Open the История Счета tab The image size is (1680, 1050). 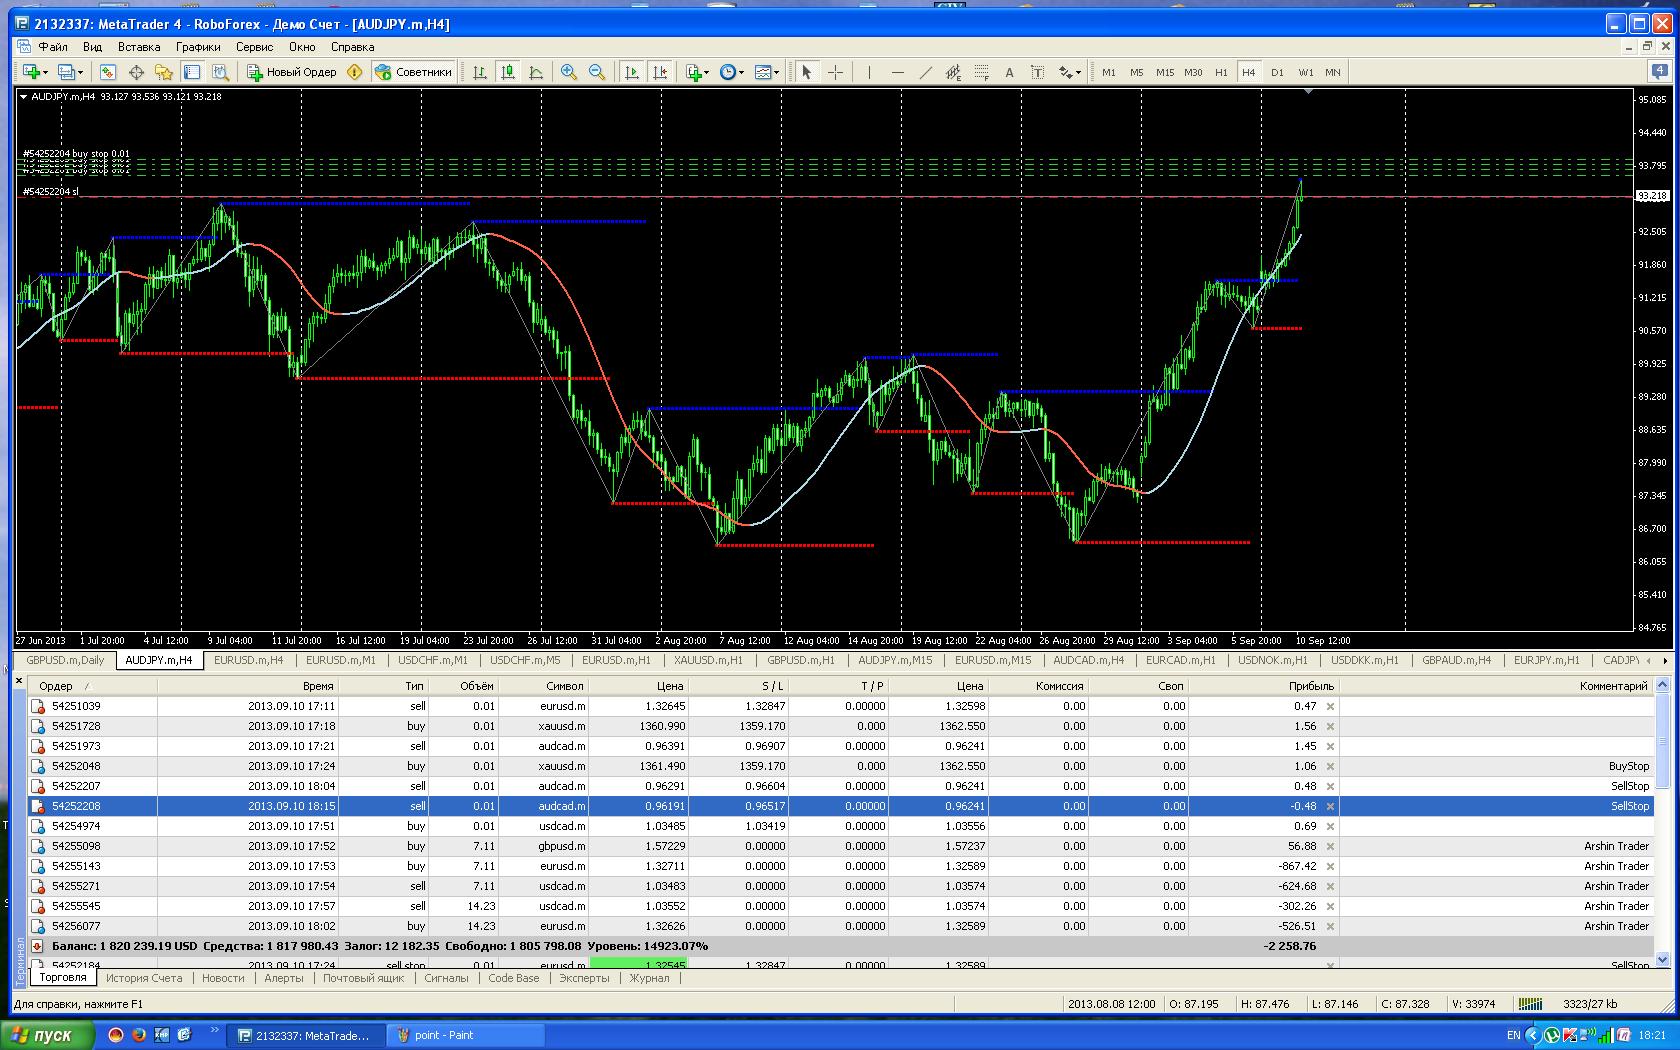(144, 978)
